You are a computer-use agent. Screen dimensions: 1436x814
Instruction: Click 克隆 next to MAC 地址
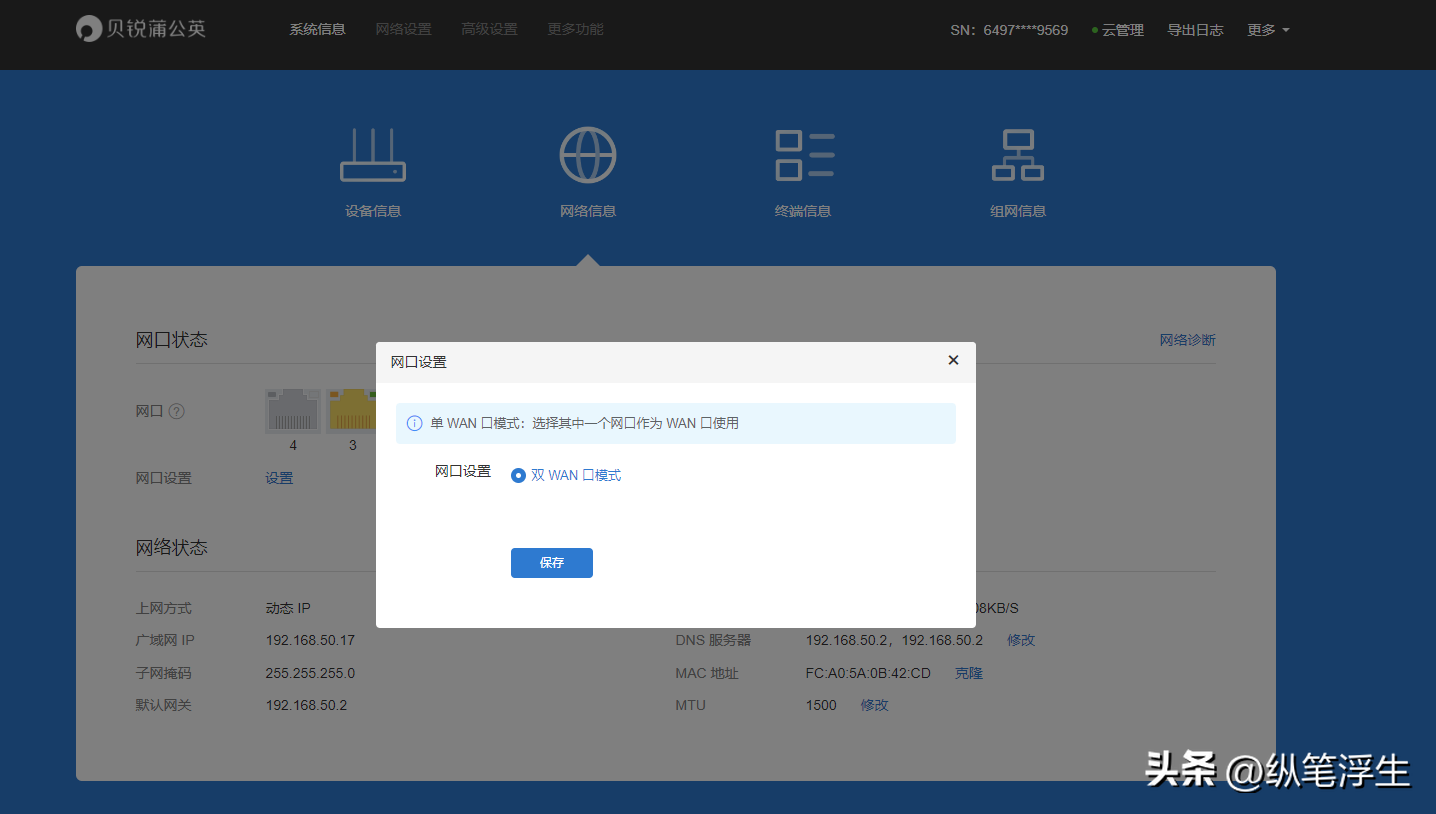pos(969,673)
